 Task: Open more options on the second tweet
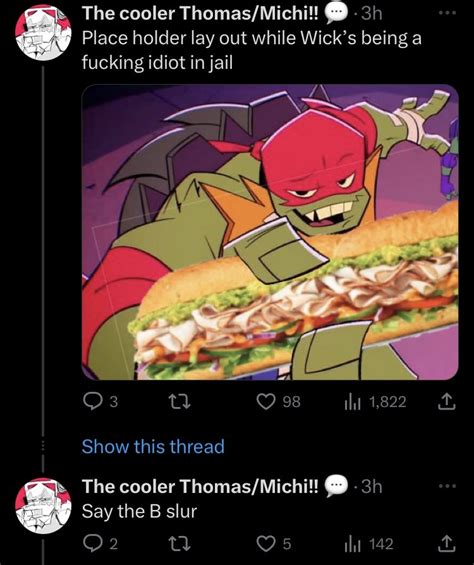(448, 486)
